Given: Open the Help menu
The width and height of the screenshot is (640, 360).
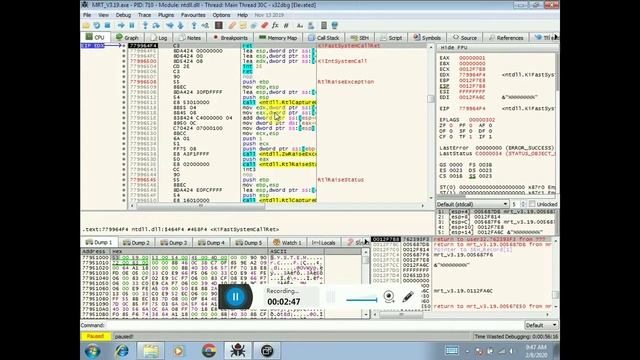Looking at the screenshot, I should [x=242, y=15].
